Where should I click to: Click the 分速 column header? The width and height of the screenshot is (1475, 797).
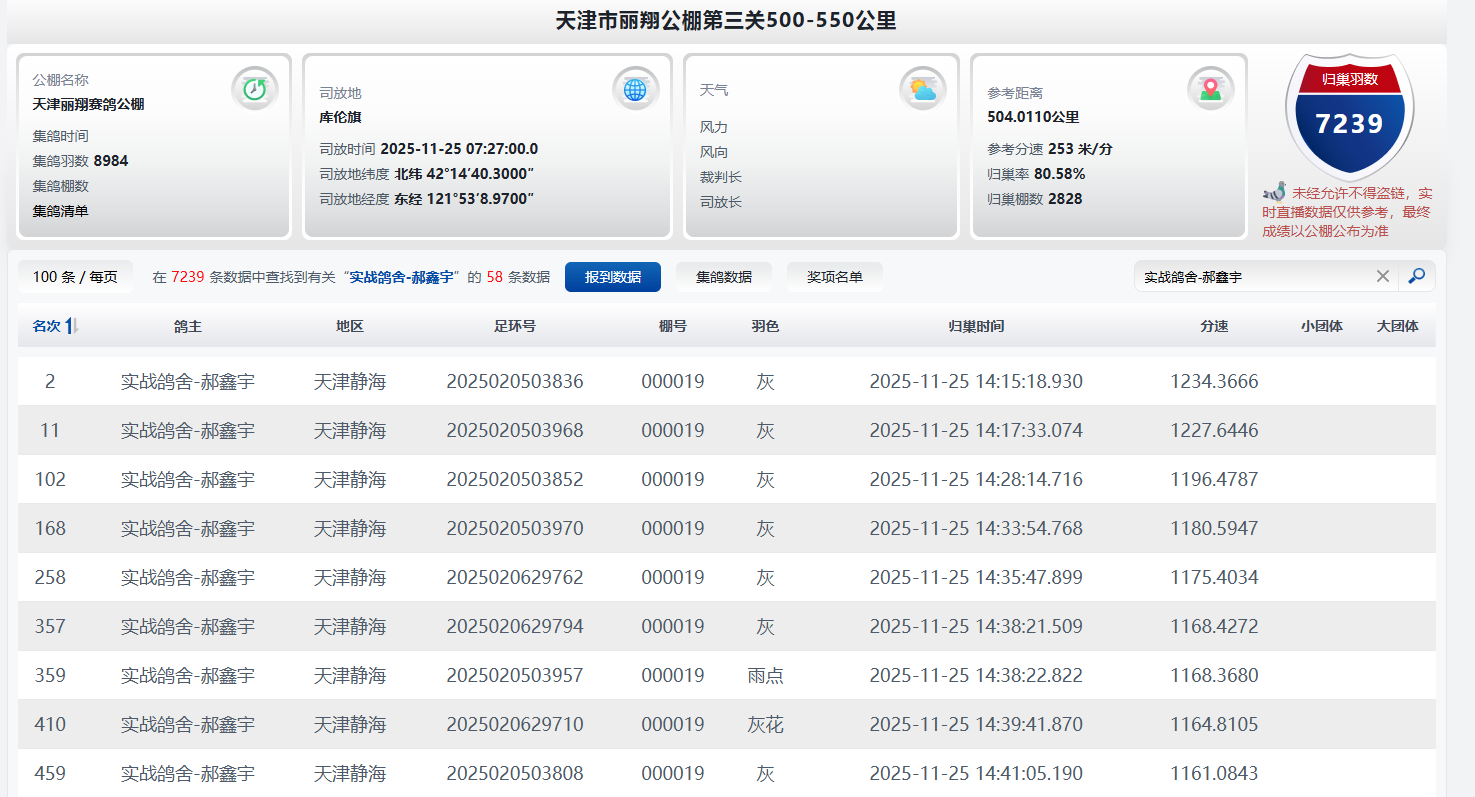[1214, 326]
